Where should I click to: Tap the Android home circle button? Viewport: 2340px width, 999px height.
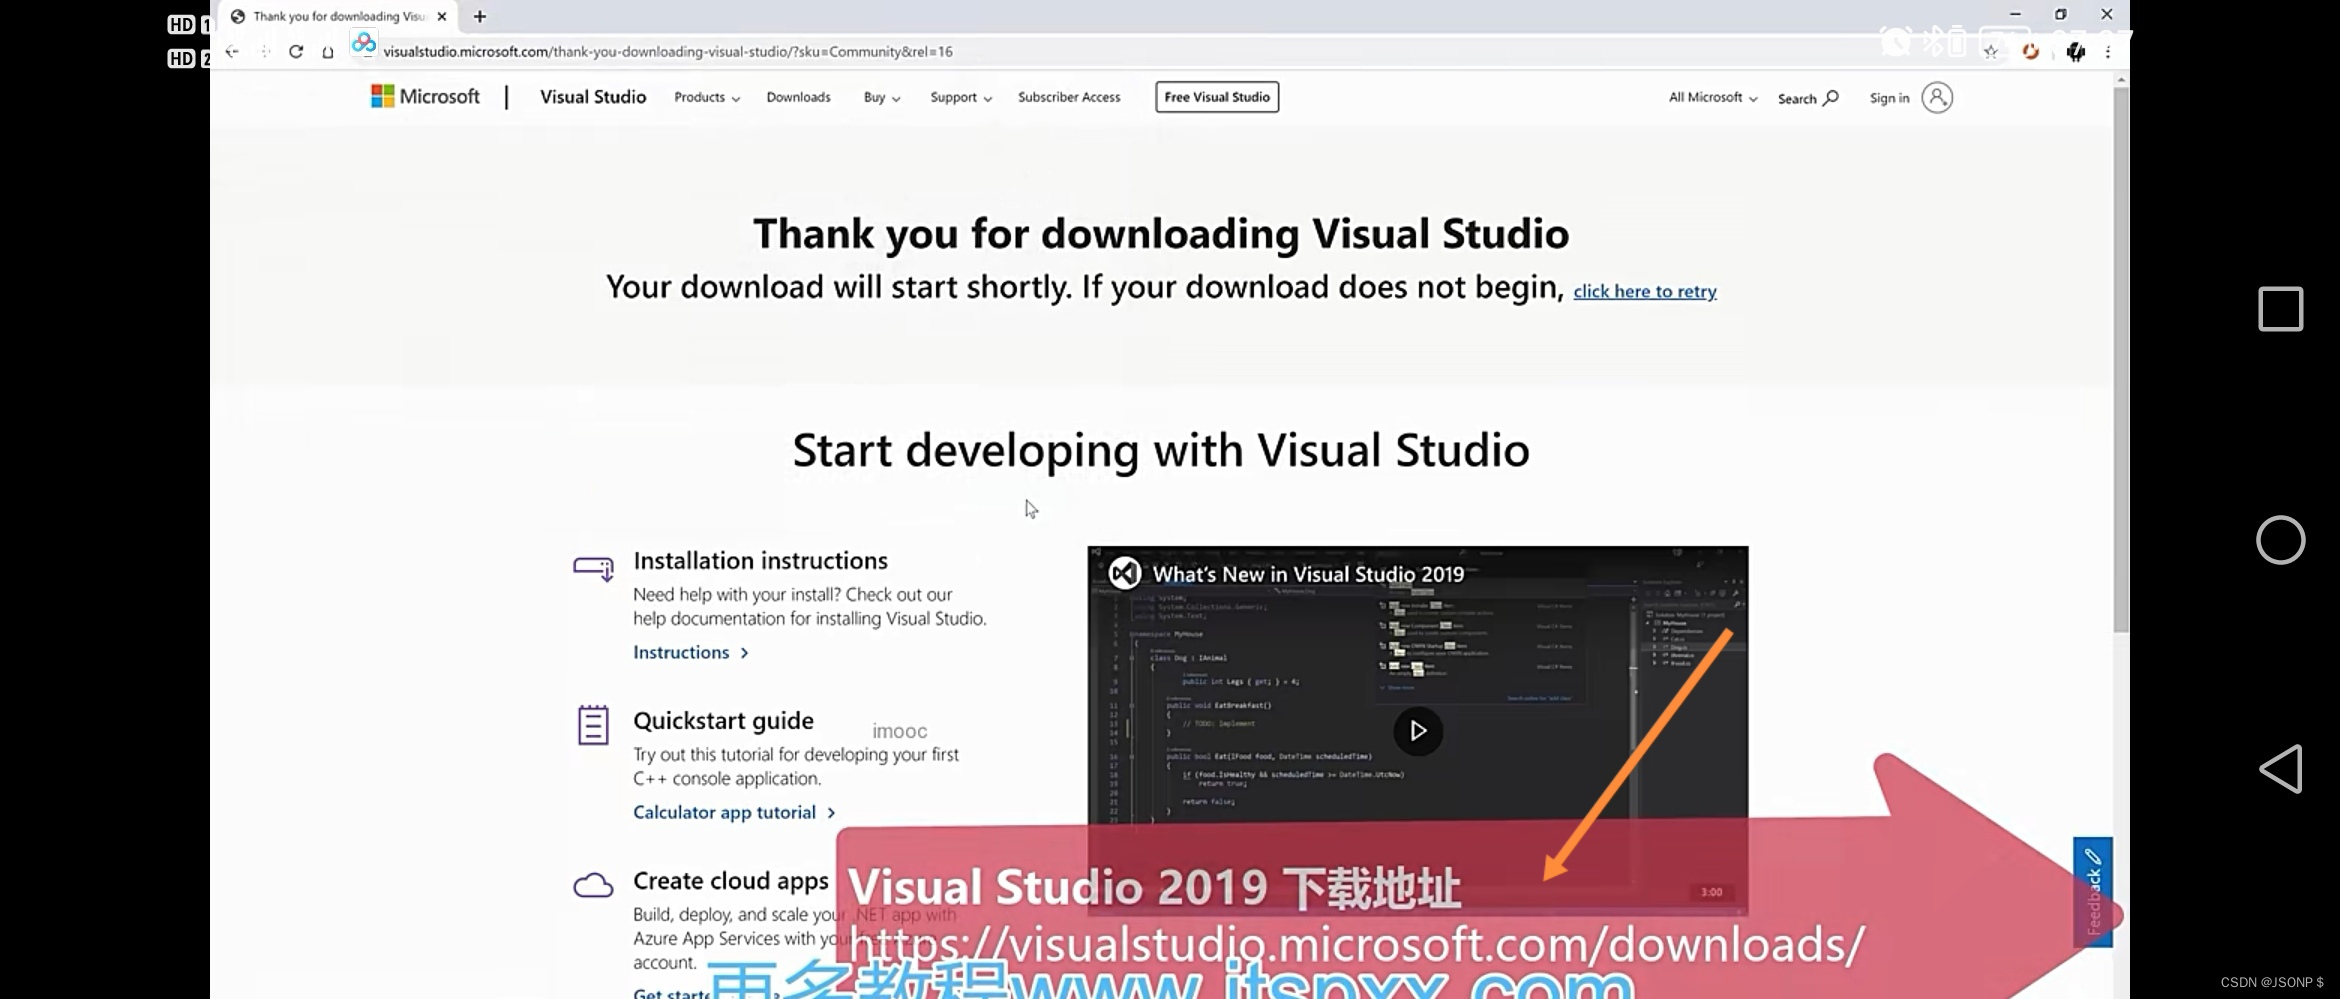coord(2281,540)
